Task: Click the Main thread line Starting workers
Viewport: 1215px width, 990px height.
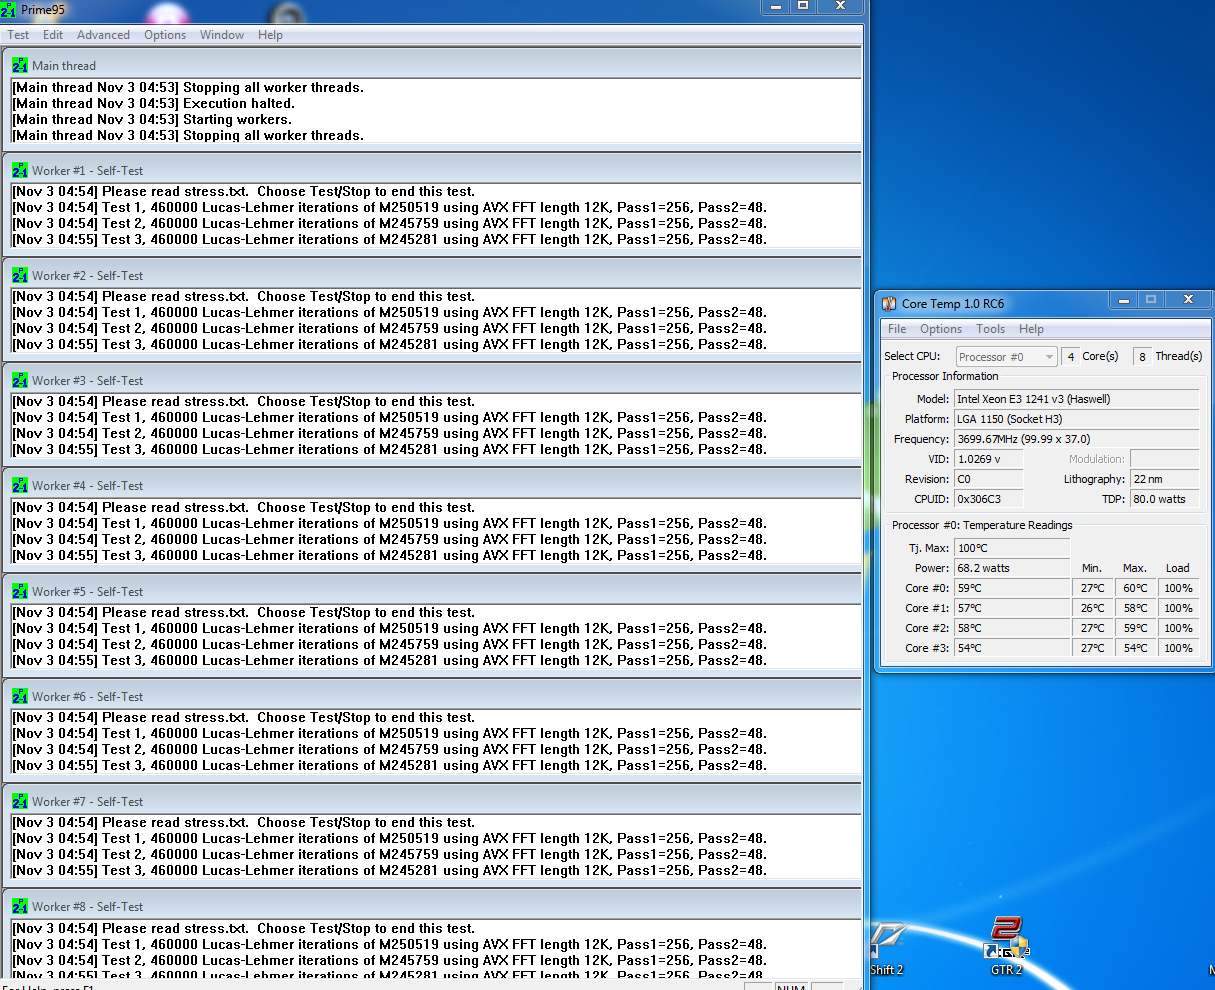Action: (151, 119)
